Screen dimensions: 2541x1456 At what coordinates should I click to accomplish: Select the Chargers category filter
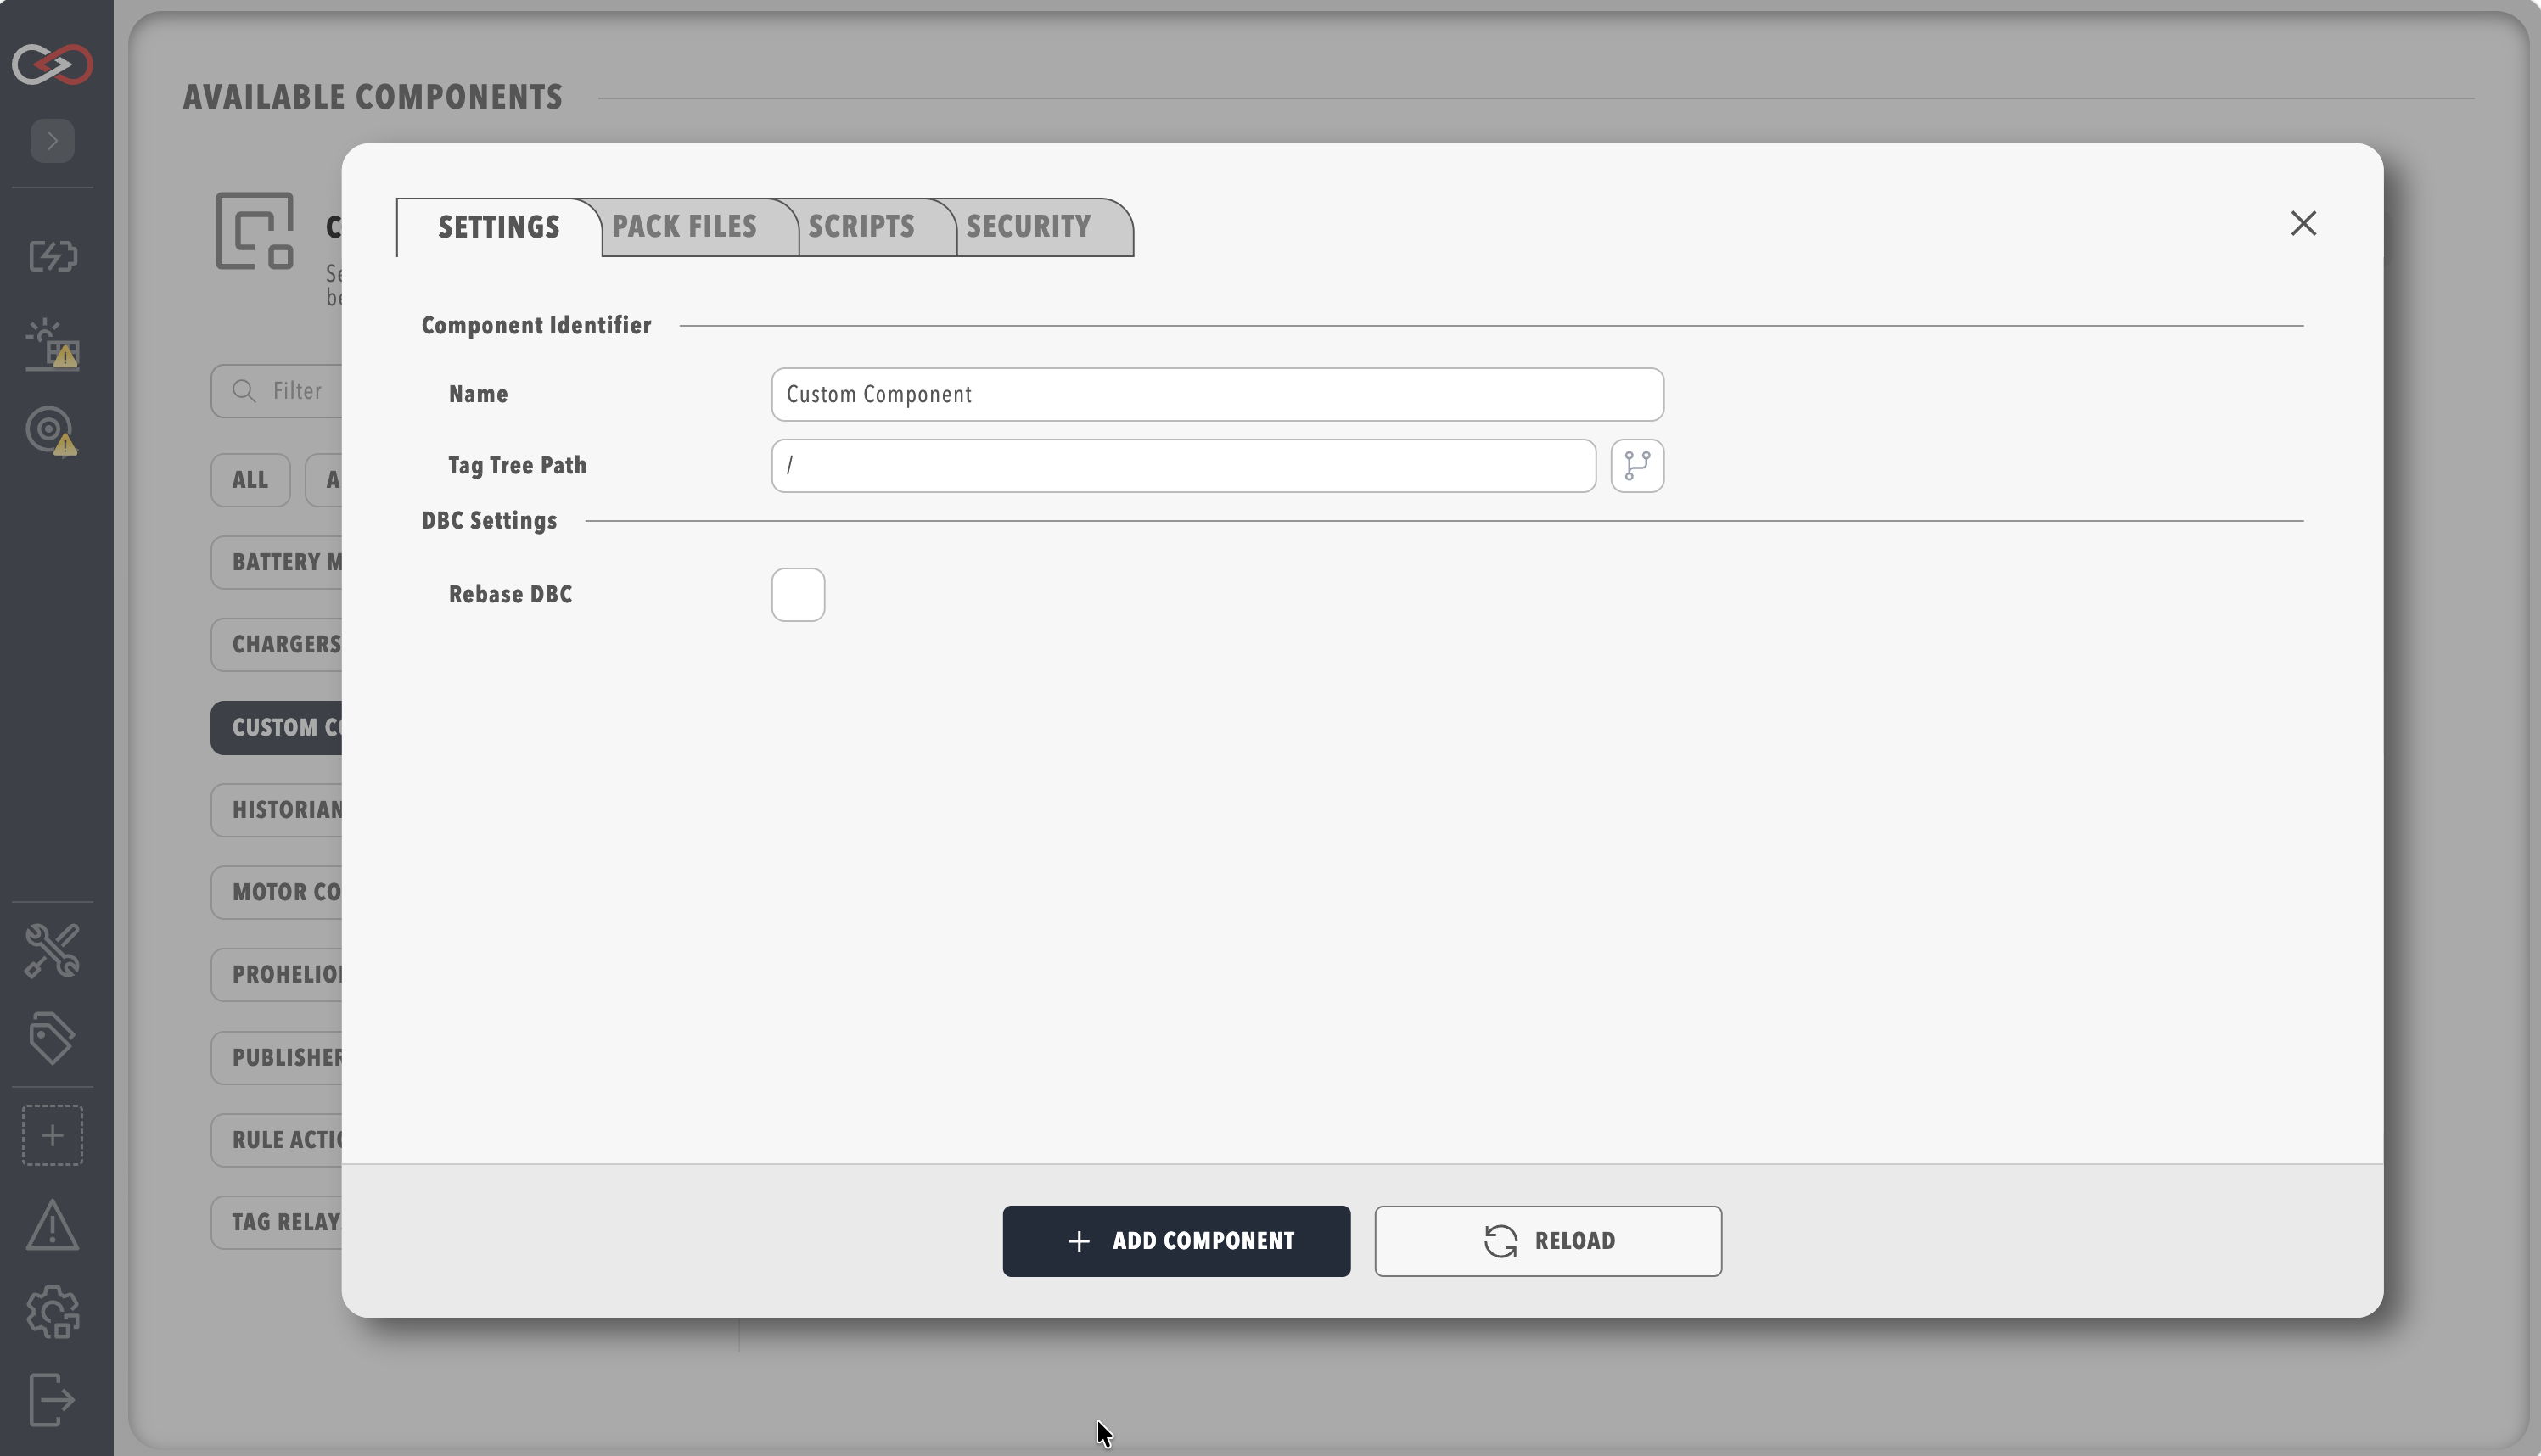[x=277, y=644]
